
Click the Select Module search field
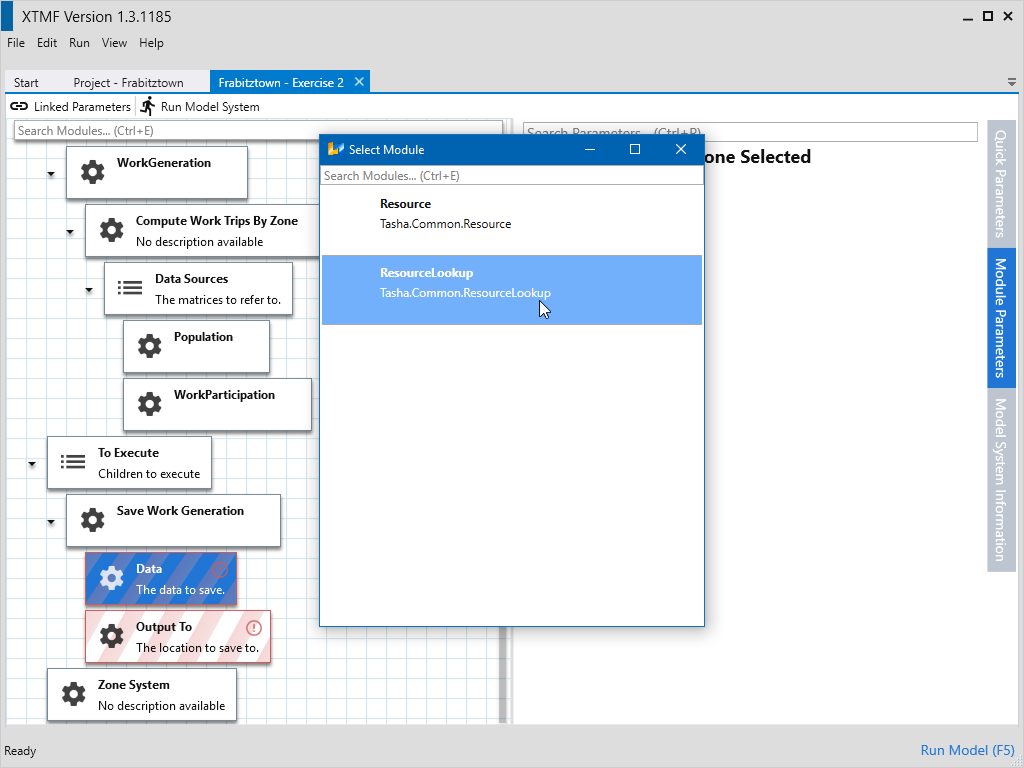coord(511,176)
